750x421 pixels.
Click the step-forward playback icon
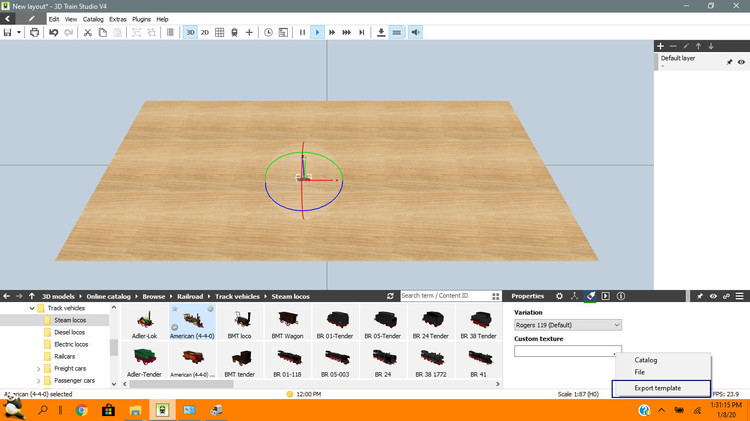362,33
